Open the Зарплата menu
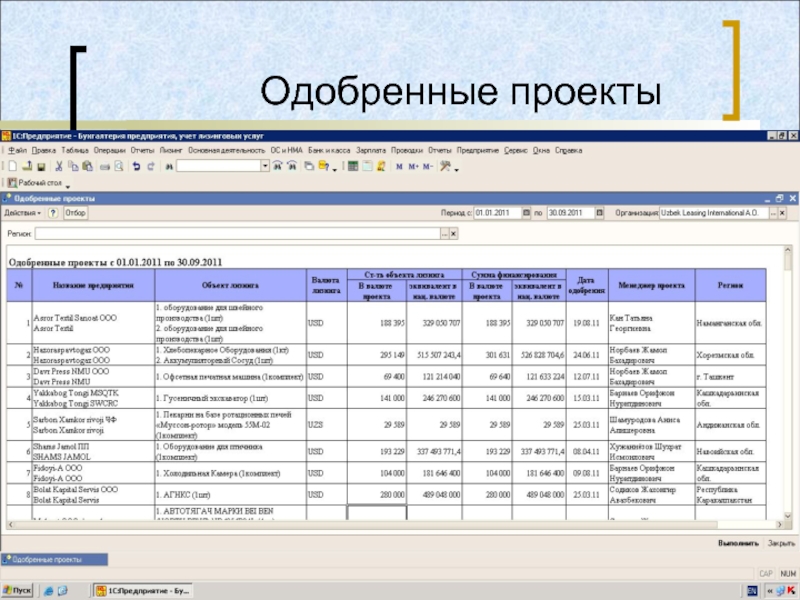 tap(370, 151)
